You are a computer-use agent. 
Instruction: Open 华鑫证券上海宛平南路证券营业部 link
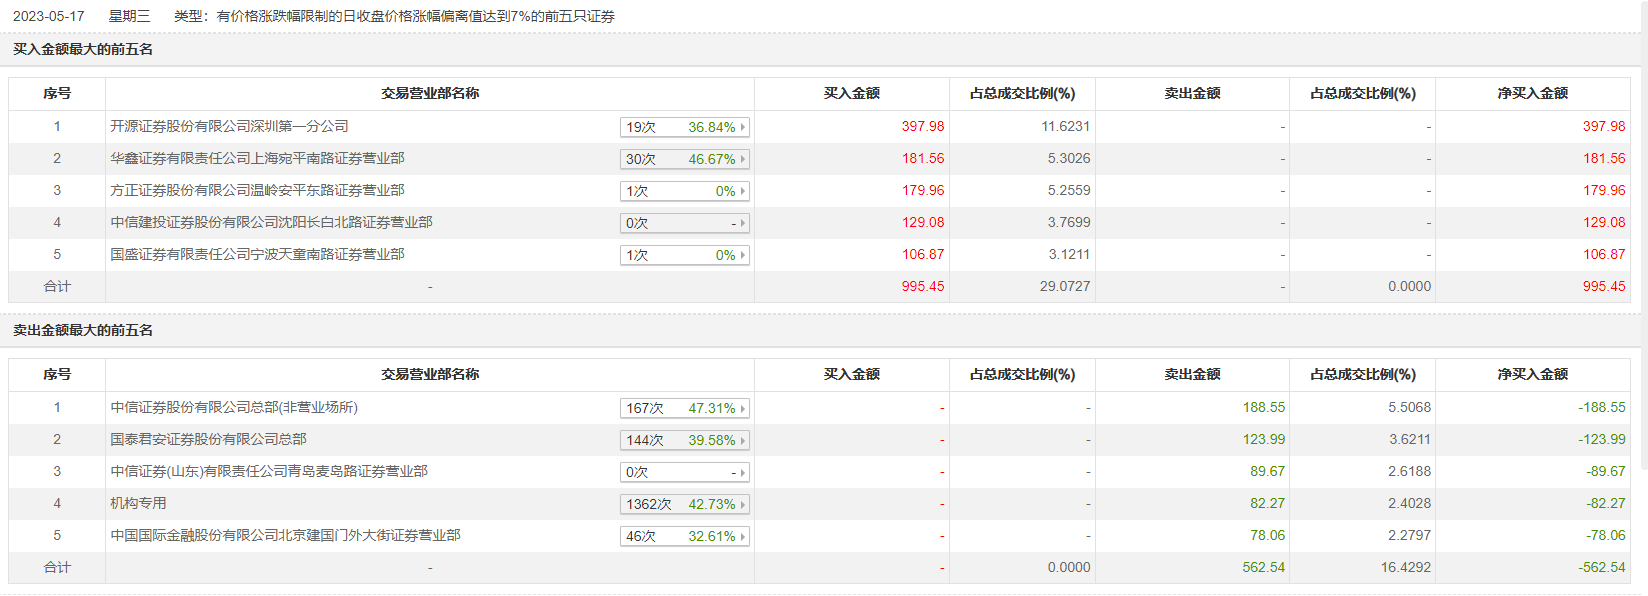point(257,158)
